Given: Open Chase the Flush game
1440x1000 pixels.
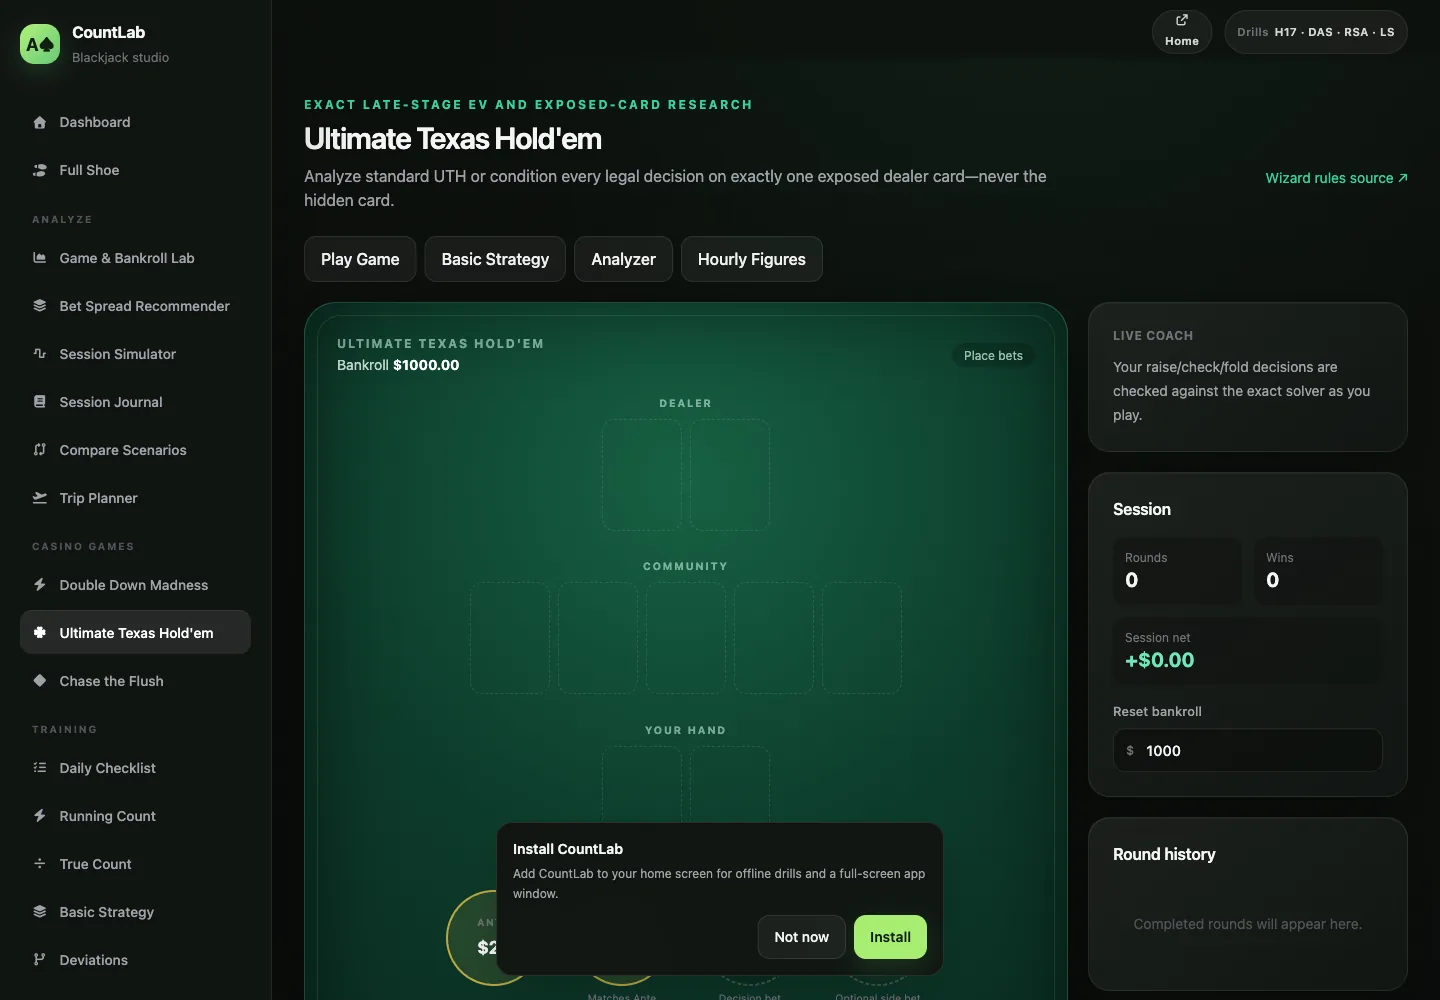Looking at the screenshot, I should (x=135, y=681).
